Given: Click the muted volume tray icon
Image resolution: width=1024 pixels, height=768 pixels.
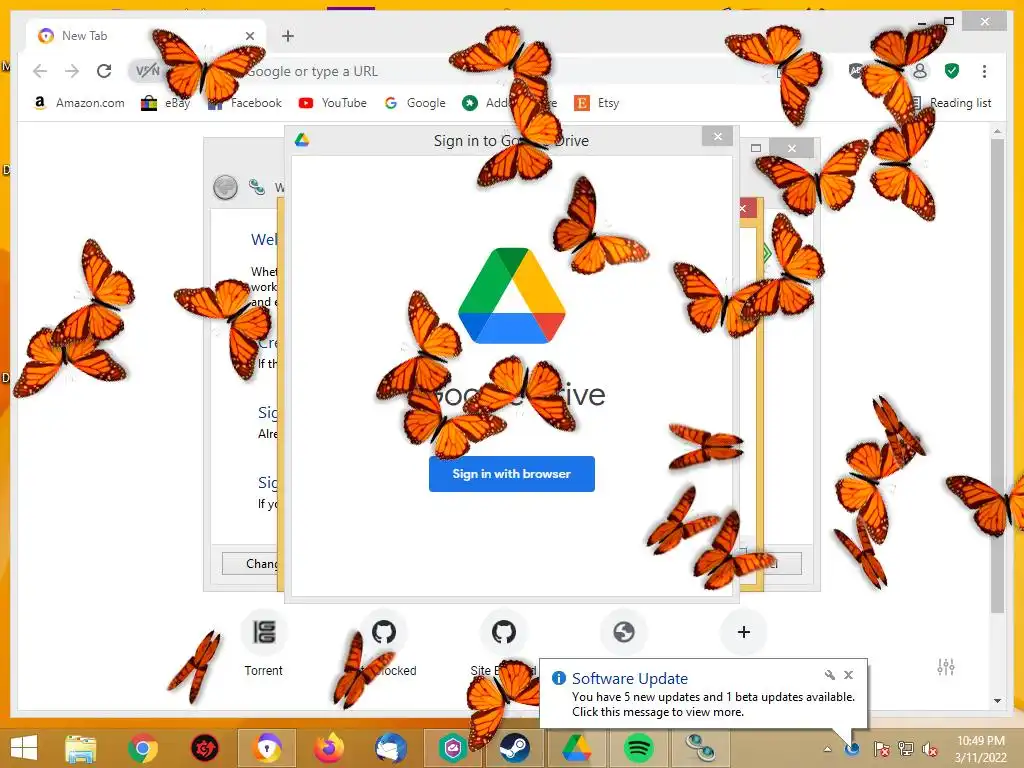Looking at the screenshot, I should 930,749.
